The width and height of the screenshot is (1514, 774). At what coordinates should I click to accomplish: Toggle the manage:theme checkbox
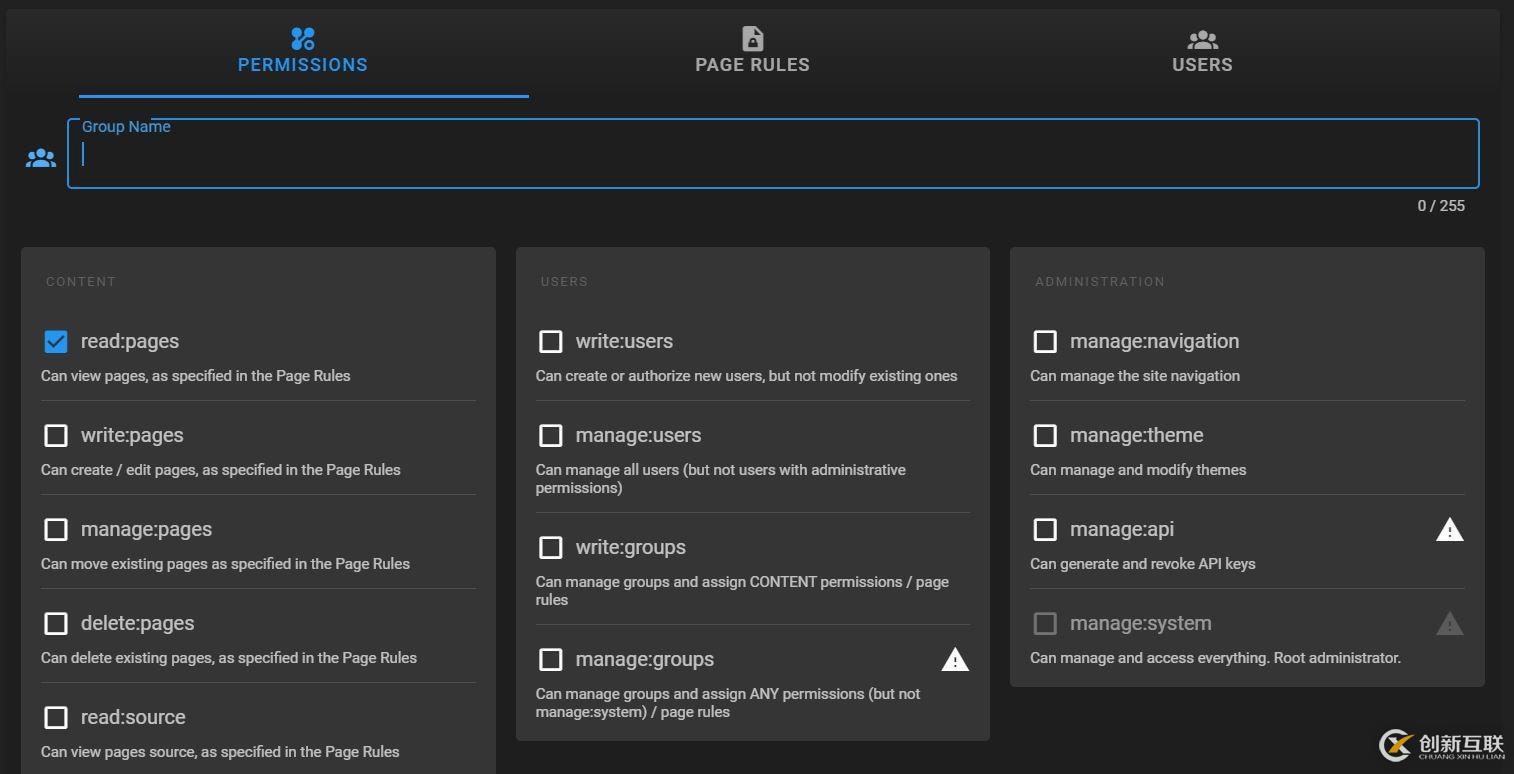(1045, 436)
